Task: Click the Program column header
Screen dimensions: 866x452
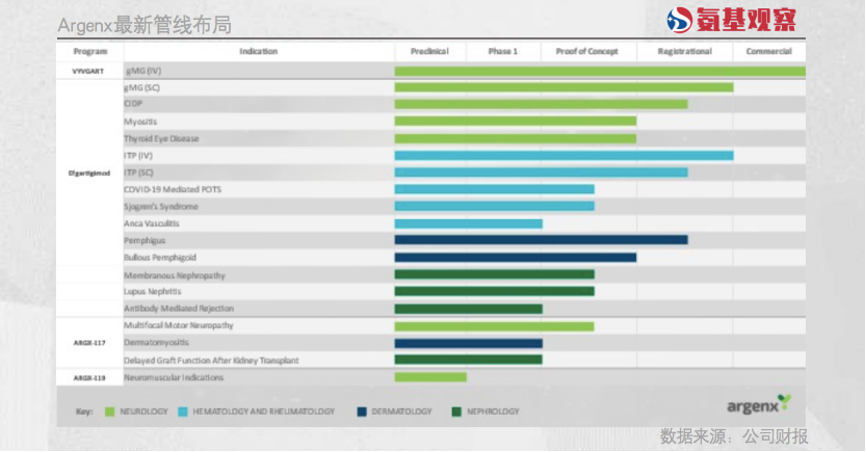Action: [x=90, y=51]
